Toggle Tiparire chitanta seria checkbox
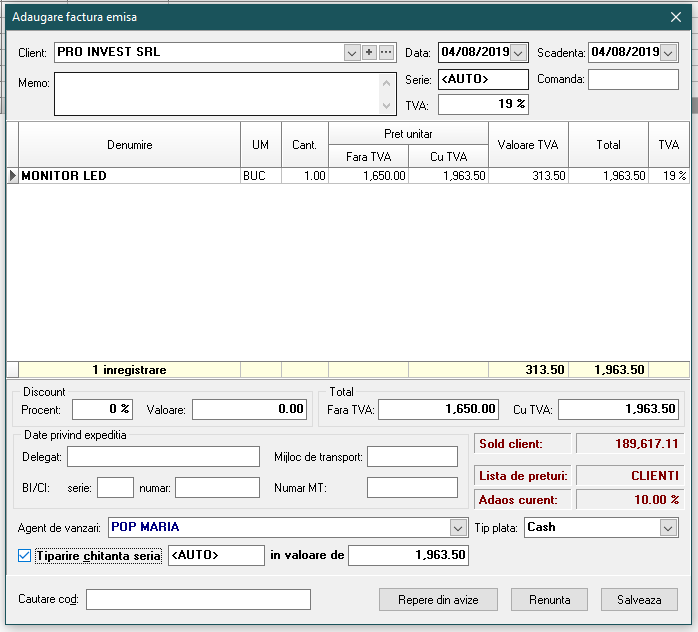The image size is (698, 632). pos(25,556)
